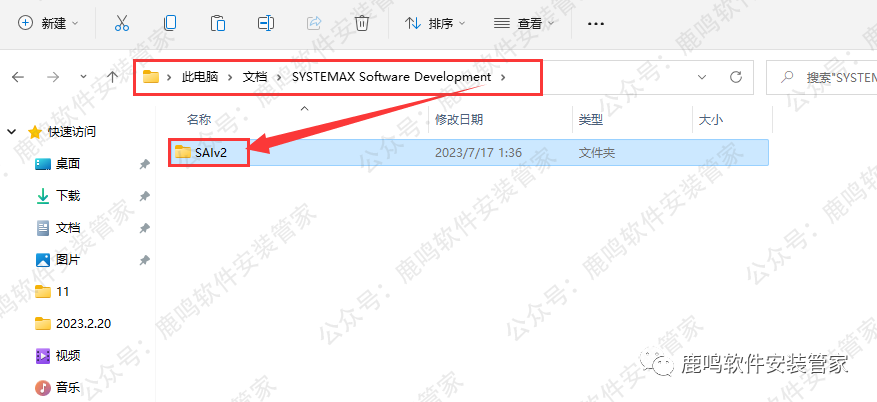Sort by 类型 column header

[591, 119]
